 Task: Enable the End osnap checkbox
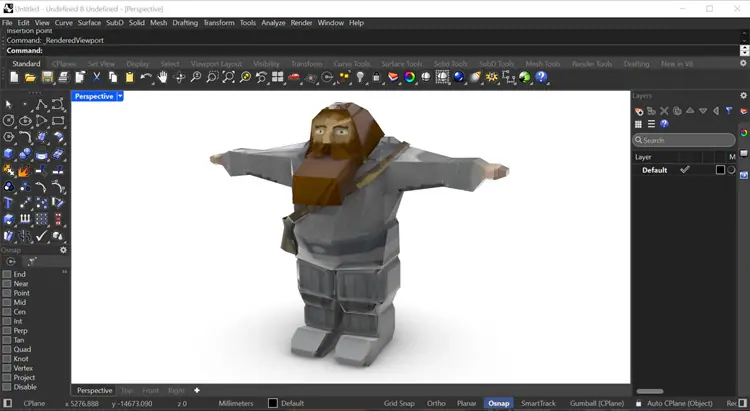coord(7,274)
